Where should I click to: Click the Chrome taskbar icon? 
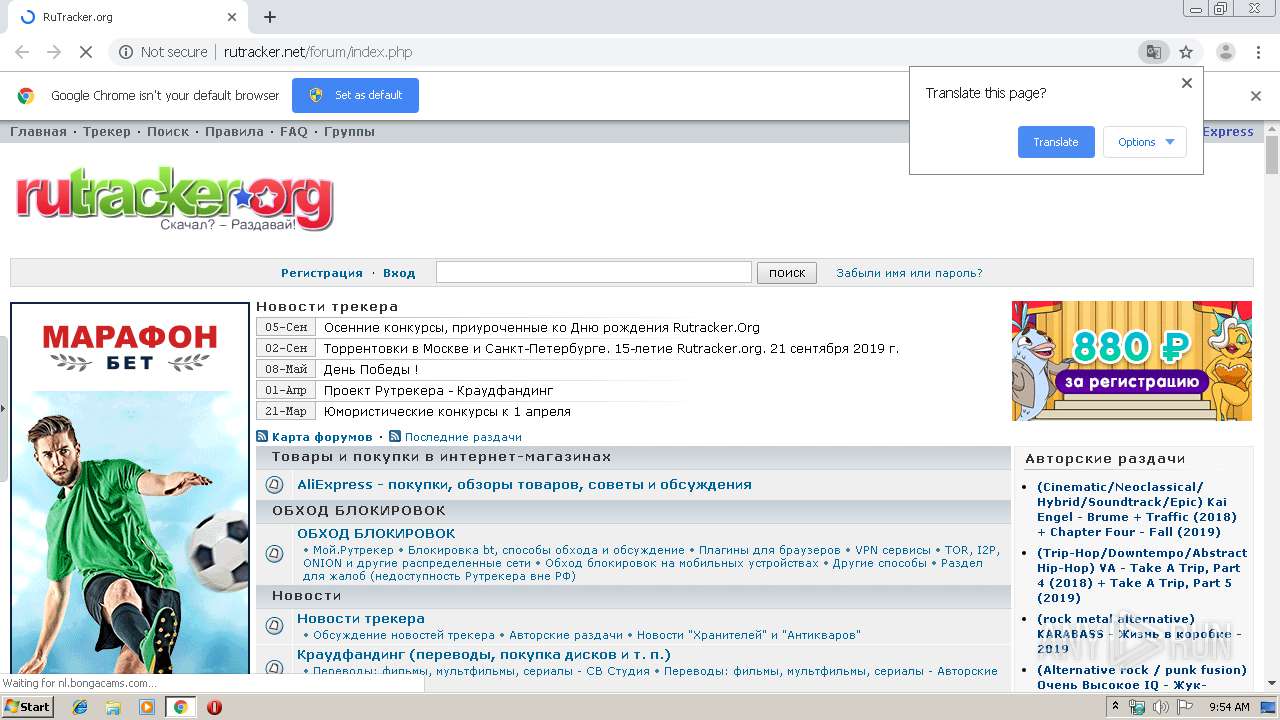coord(180,707)
